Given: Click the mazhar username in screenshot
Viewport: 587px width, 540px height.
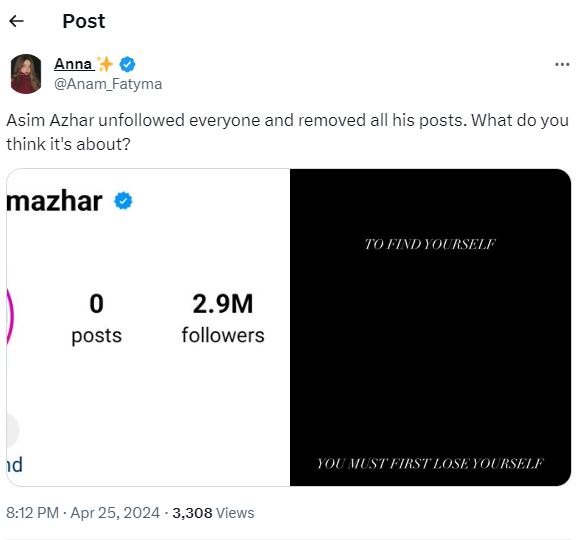Looking at the screenshot, I should (x=54, y=201).
